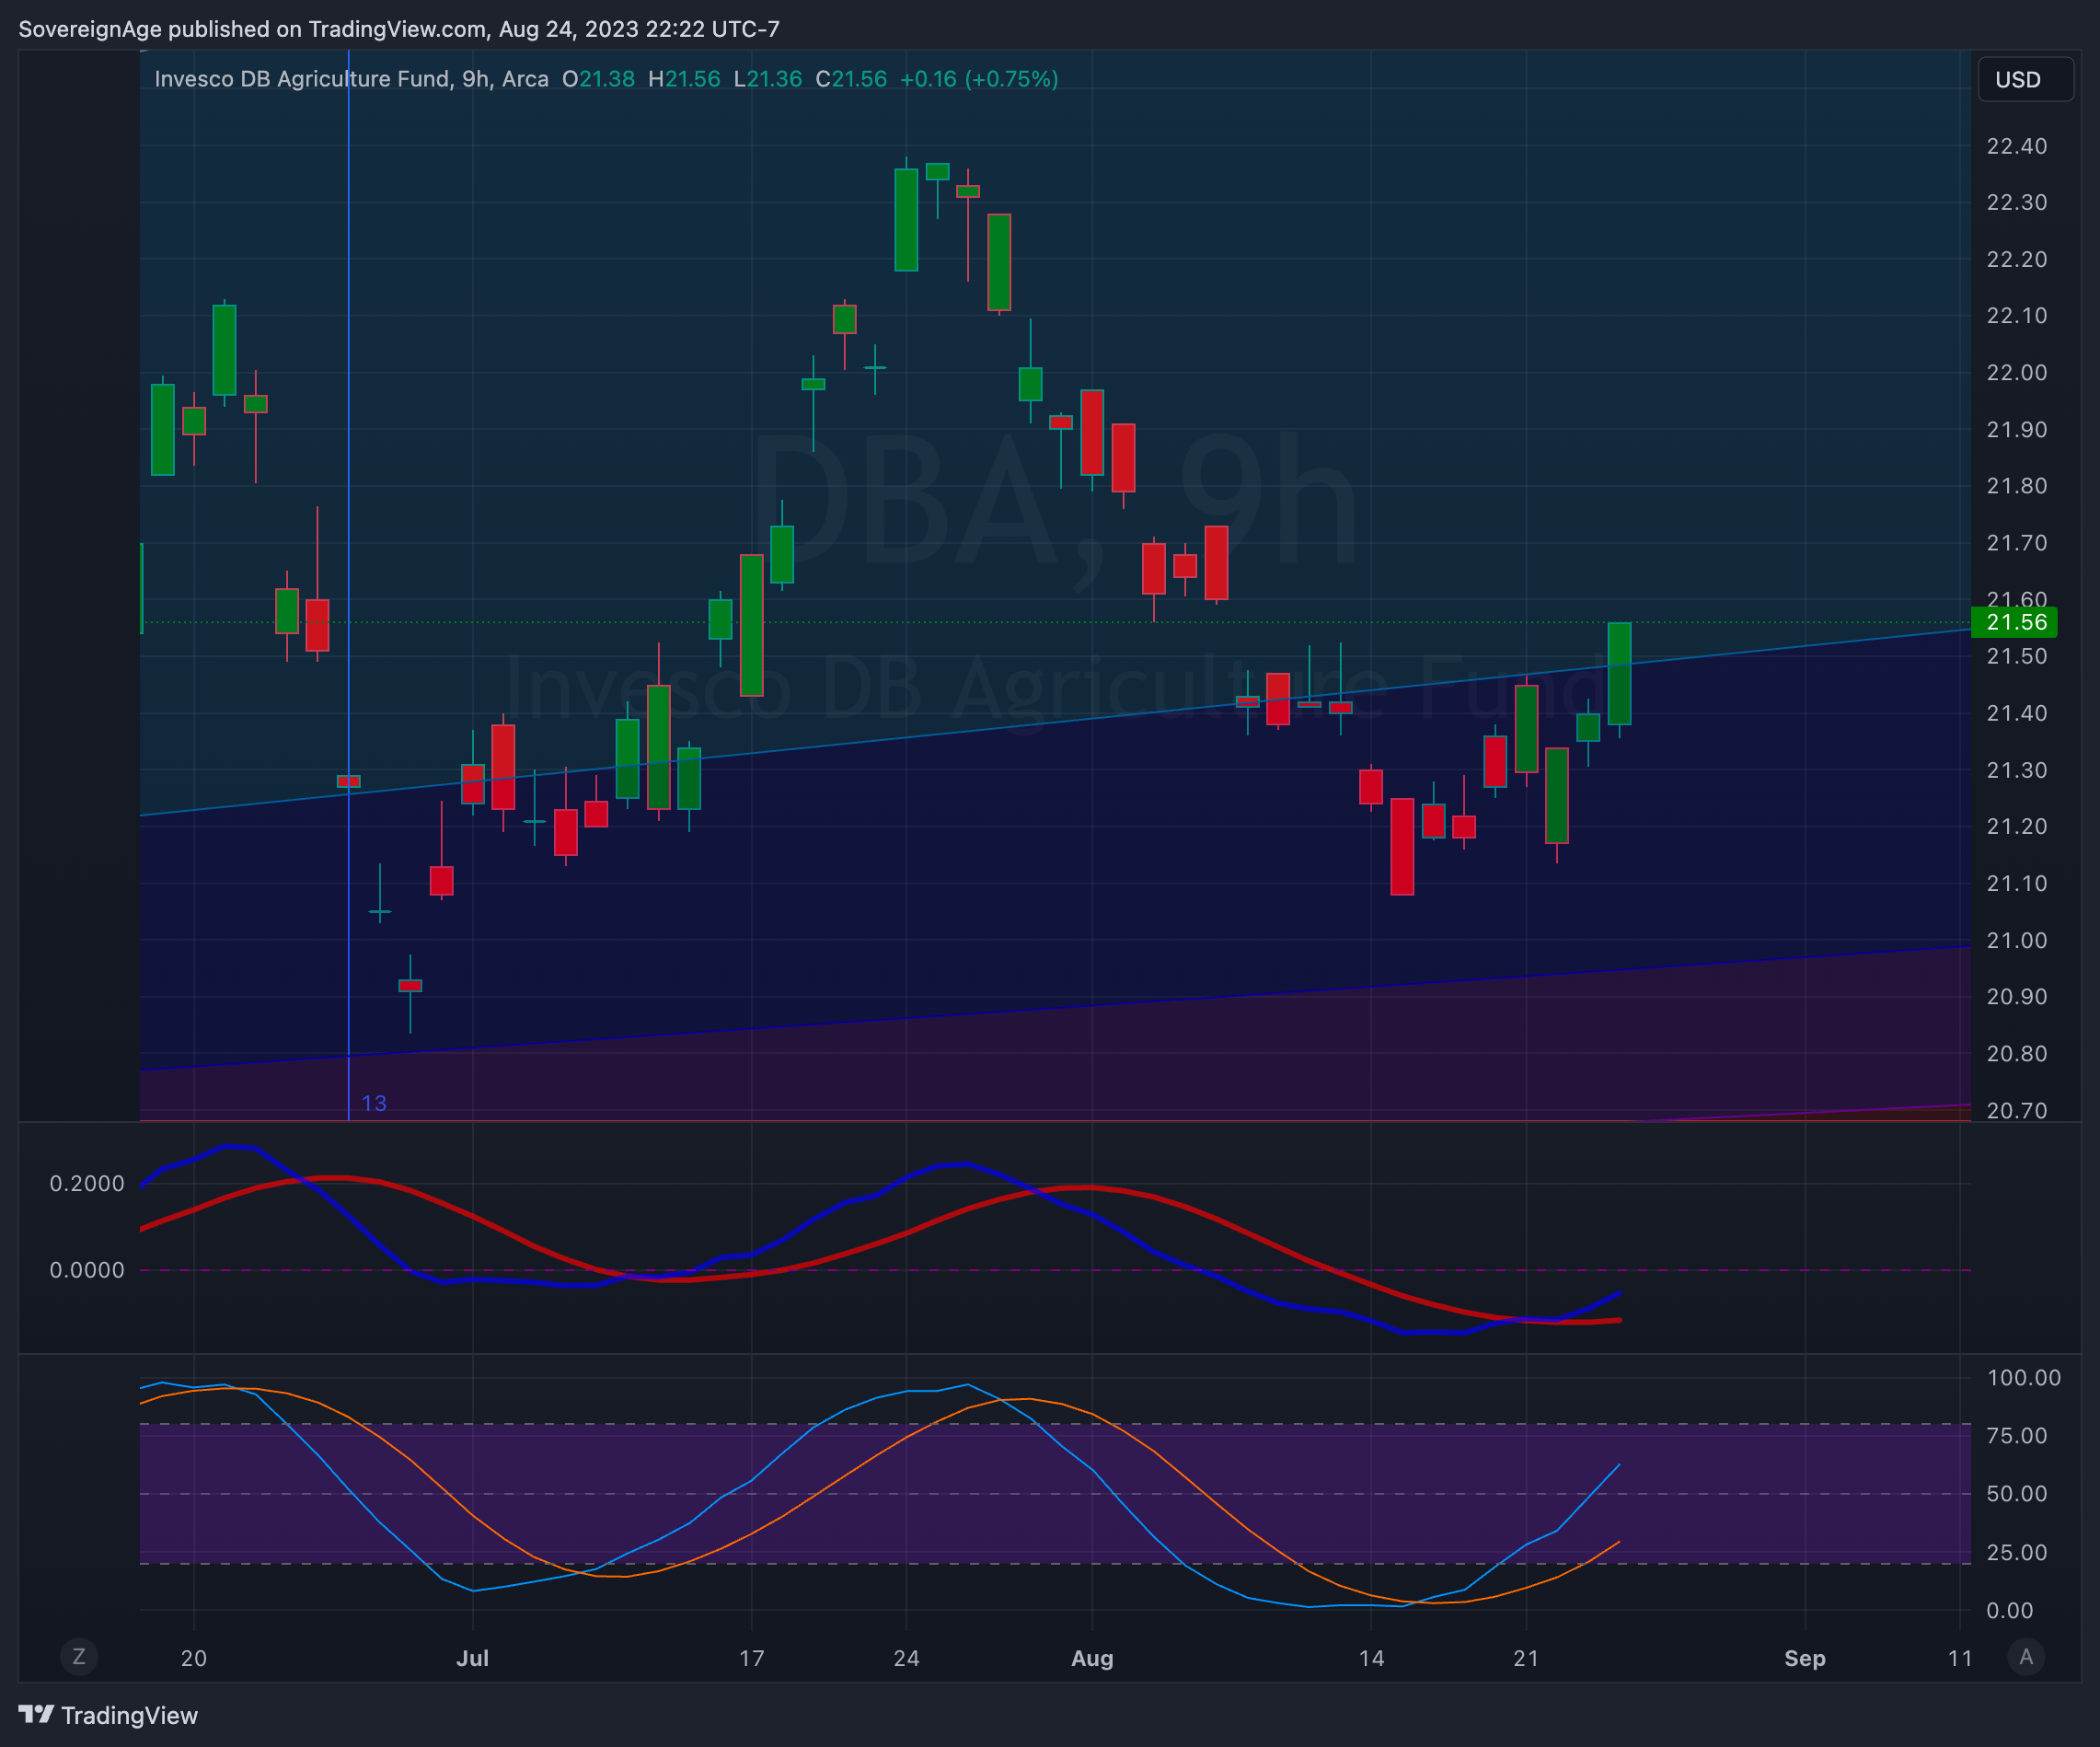Click the 50.00 stochastic scale label
This screenshot has height=1747, width=2100.
coord(2016,1494)
